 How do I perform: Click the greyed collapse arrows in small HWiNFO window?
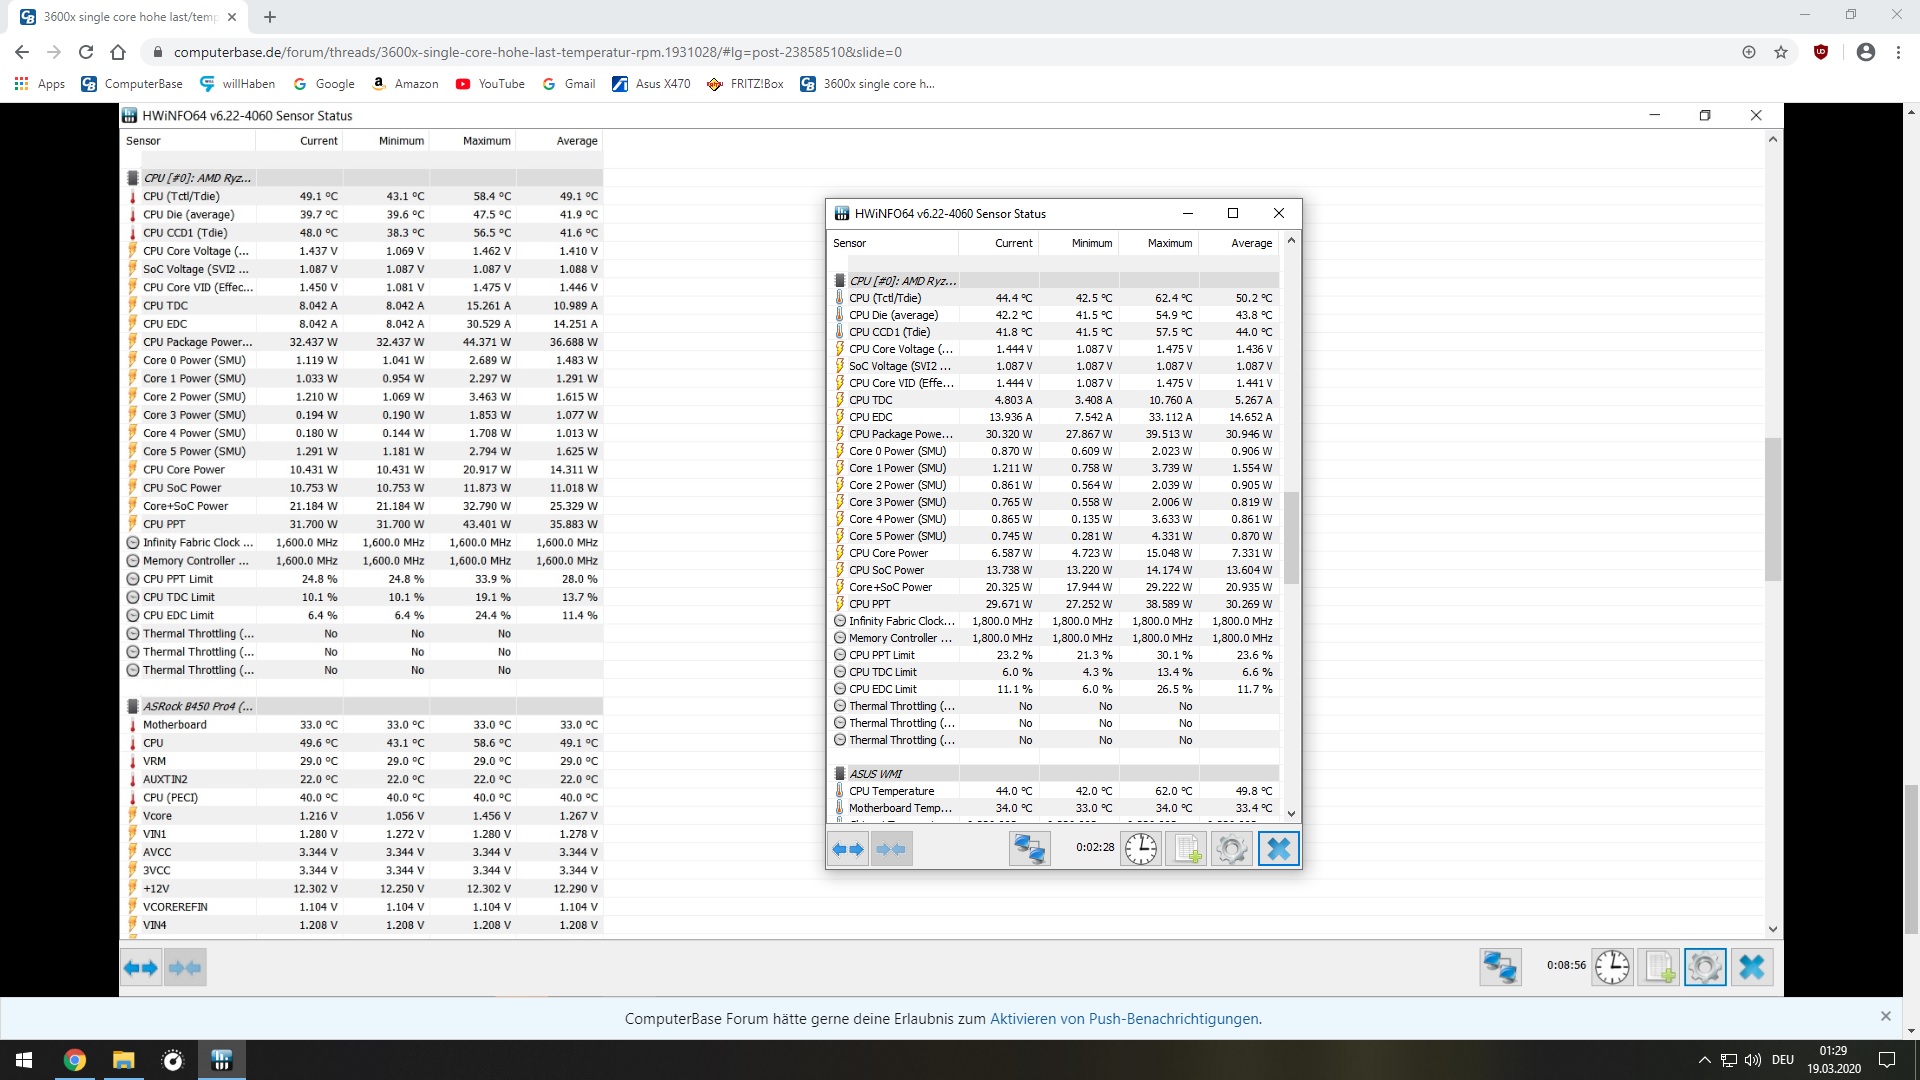coord(891,849)
